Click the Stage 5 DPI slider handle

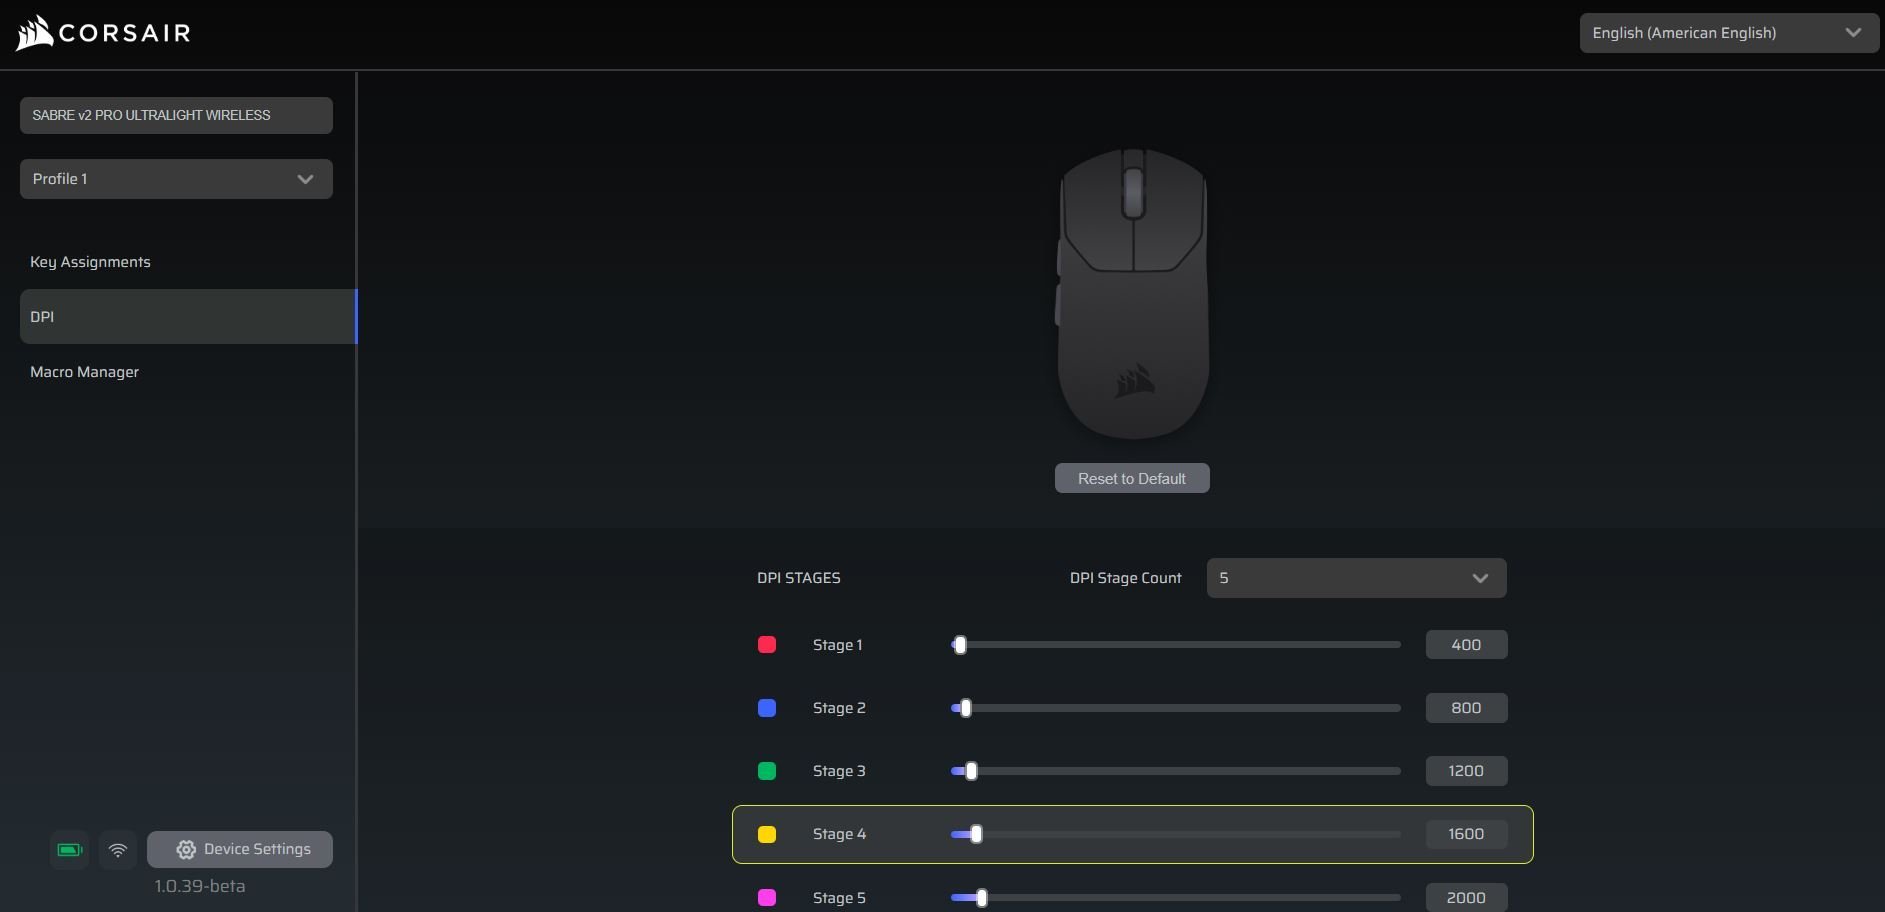(x=982, y=898)
